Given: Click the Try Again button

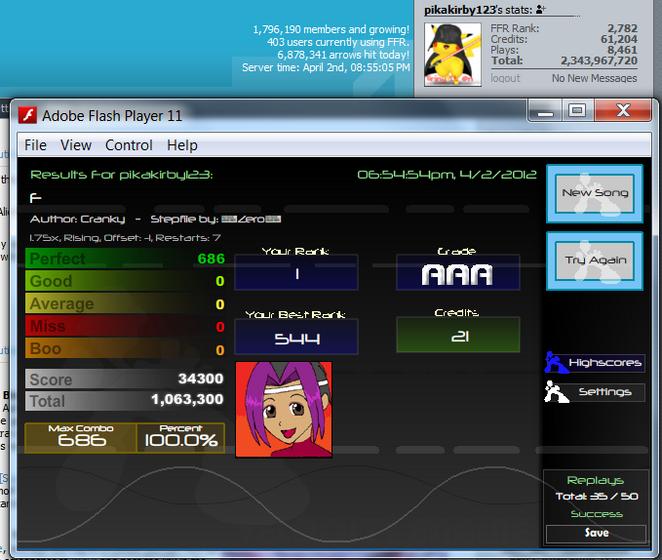Looking at the screenshot, I should tap(594, 261).
